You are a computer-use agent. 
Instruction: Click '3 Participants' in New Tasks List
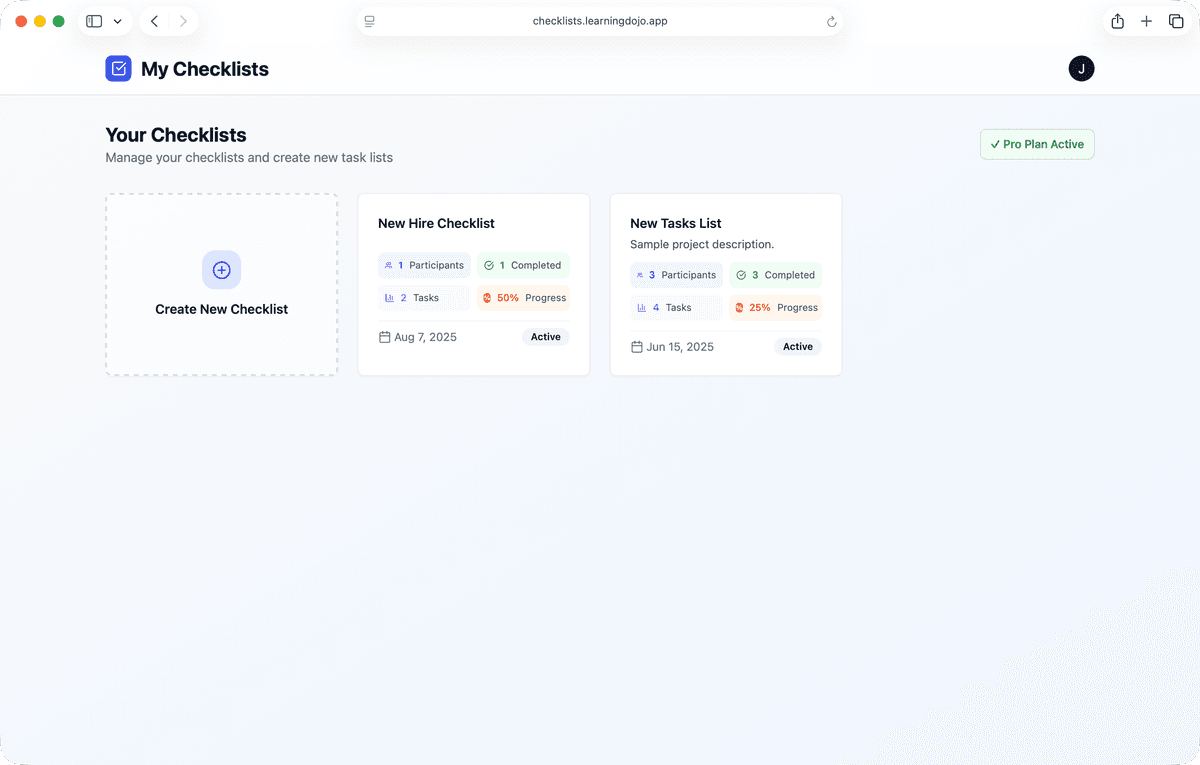[x=676, y=275]
